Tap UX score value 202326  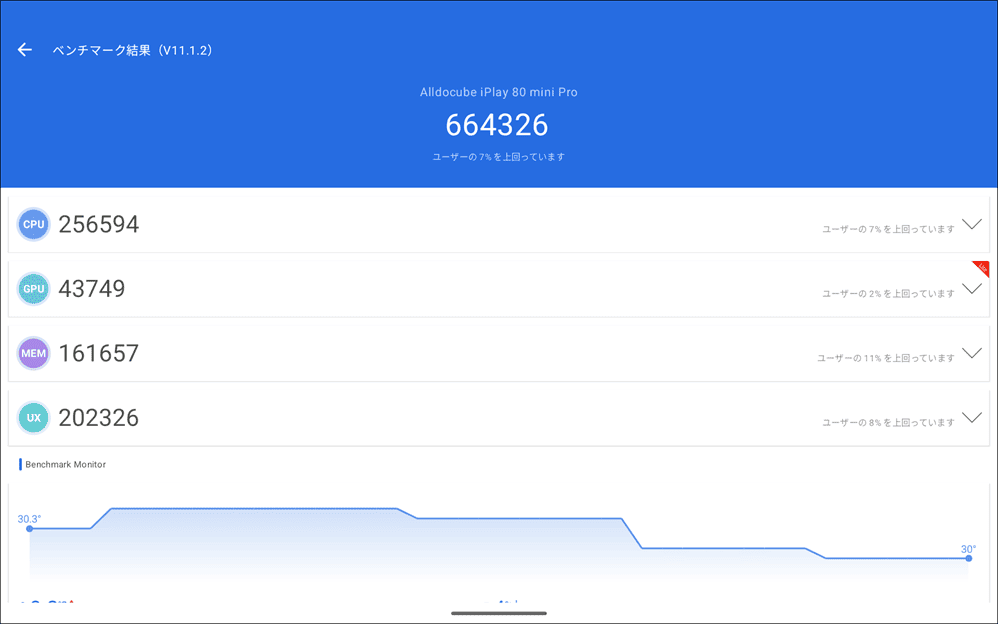(99, 418)
